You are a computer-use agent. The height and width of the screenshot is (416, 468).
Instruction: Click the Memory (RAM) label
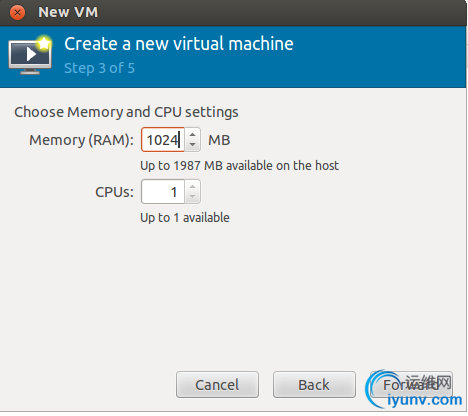(x=81, y=140)
